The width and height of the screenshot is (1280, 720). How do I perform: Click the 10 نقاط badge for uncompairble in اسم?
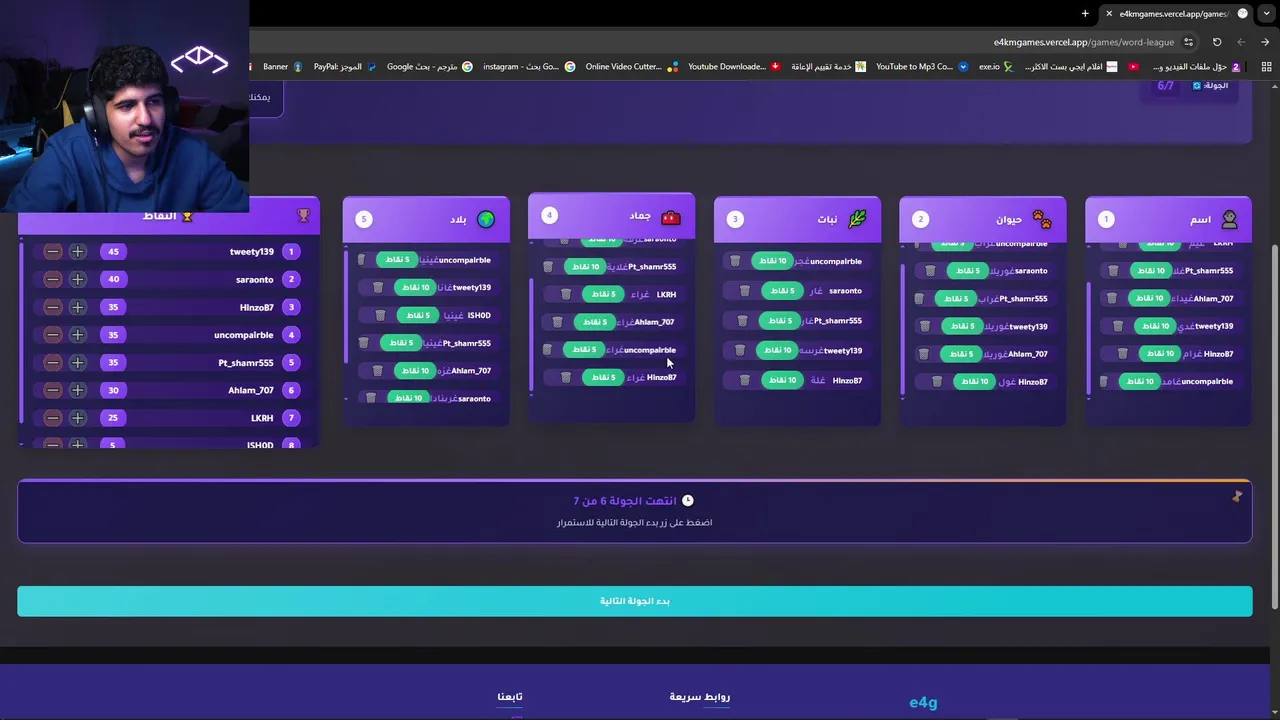(1140, 382)
